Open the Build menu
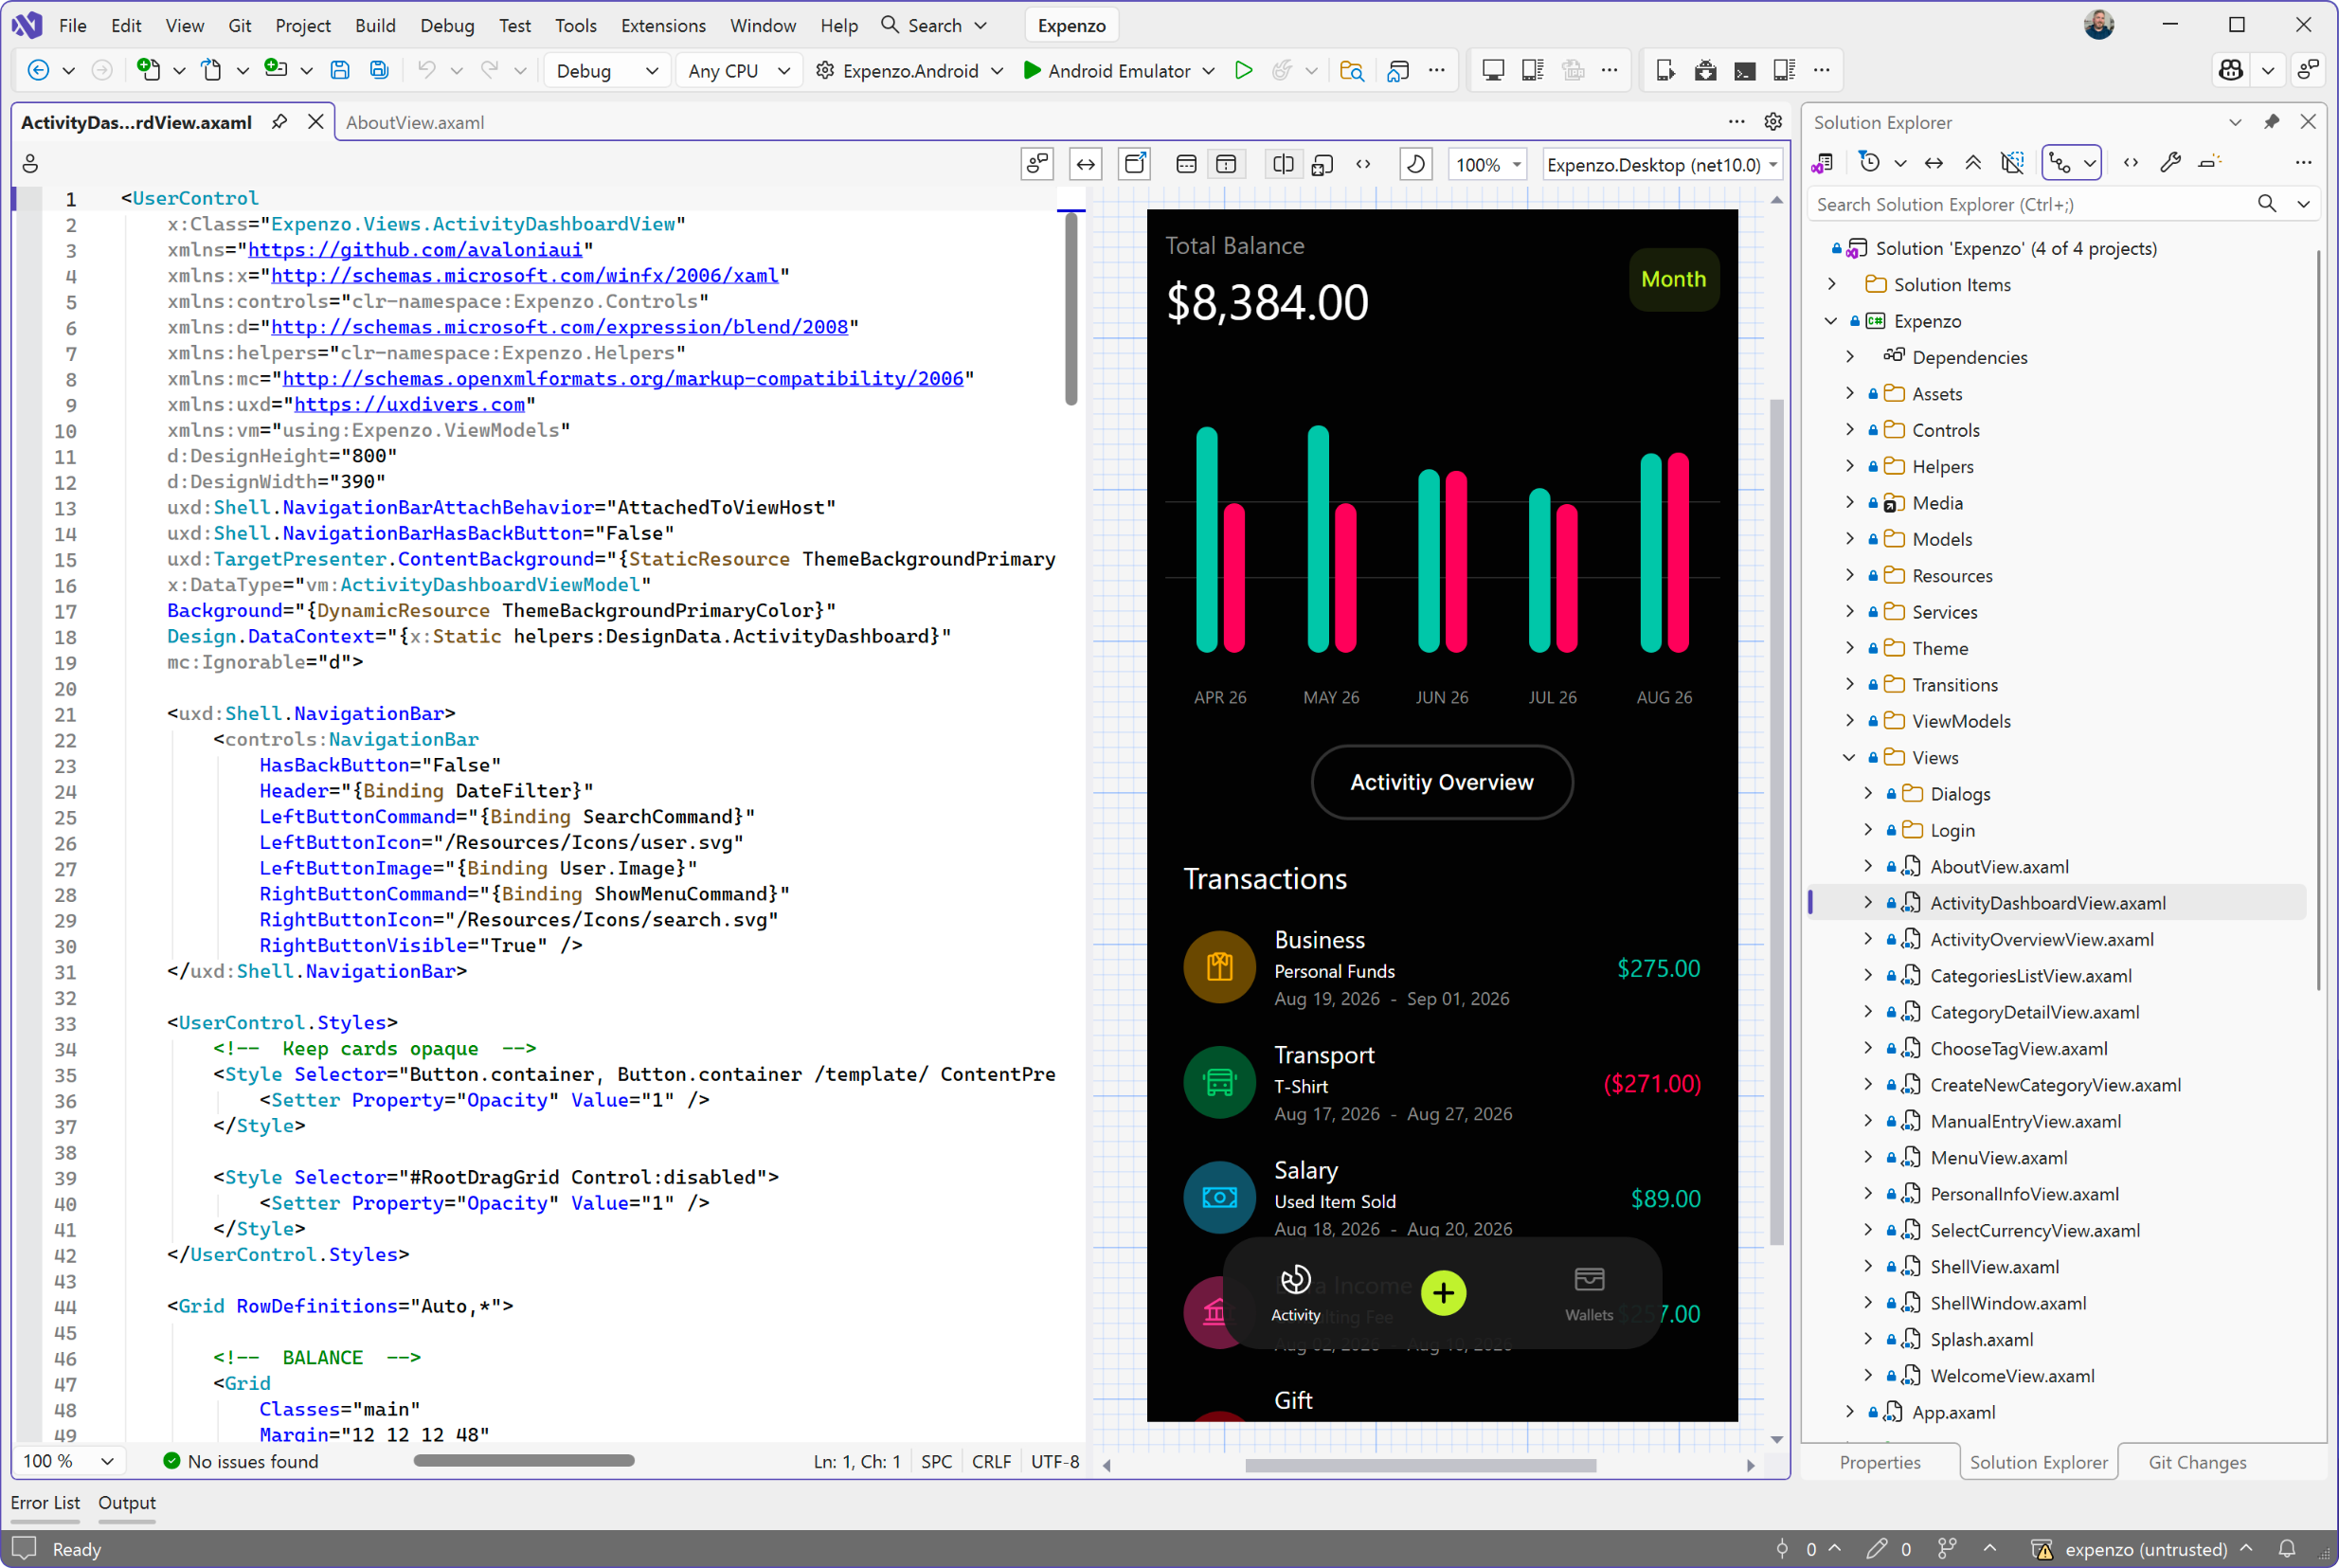2339x1568 pixels. pos(375,25)
